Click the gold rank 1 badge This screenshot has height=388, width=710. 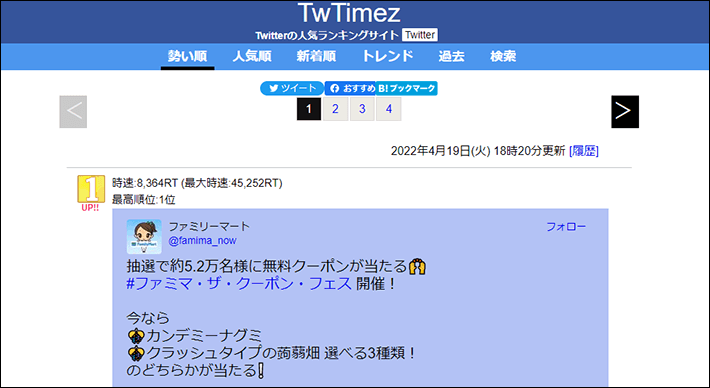coord(91,189)
